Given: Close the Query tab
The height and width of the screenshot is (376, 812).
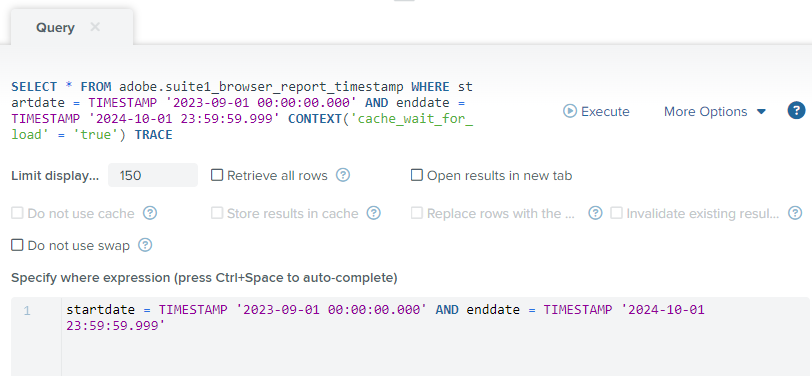Looking at the screenshot, I should coord(95,27).
